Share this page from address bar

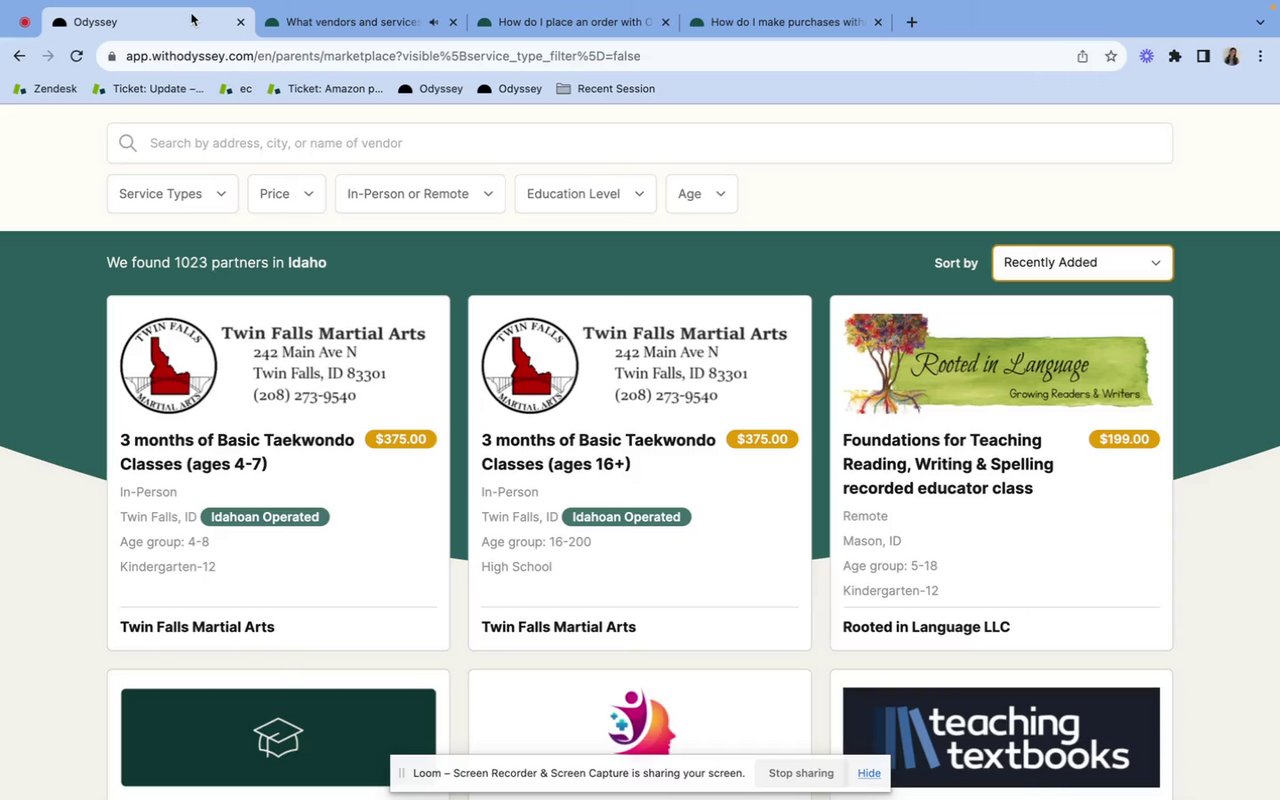1082,57
